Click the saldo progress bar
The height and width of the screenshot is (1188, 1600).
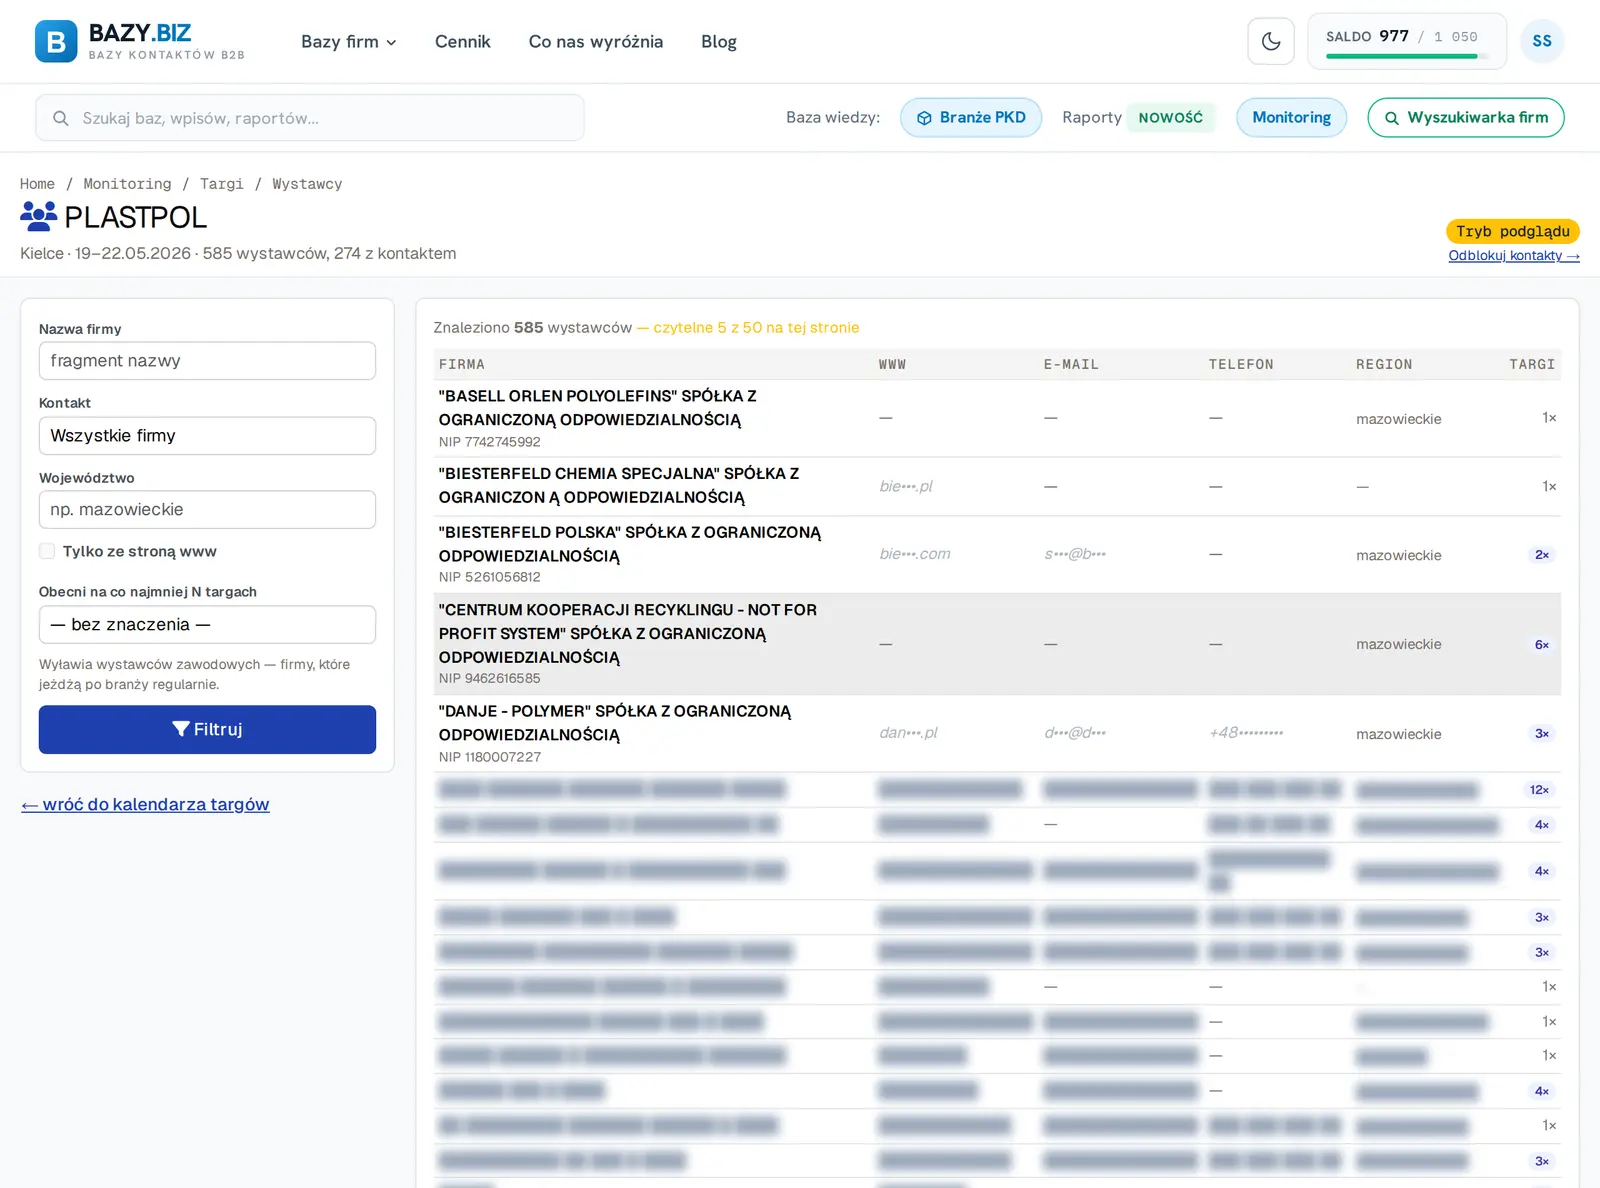pos(1406,56)
